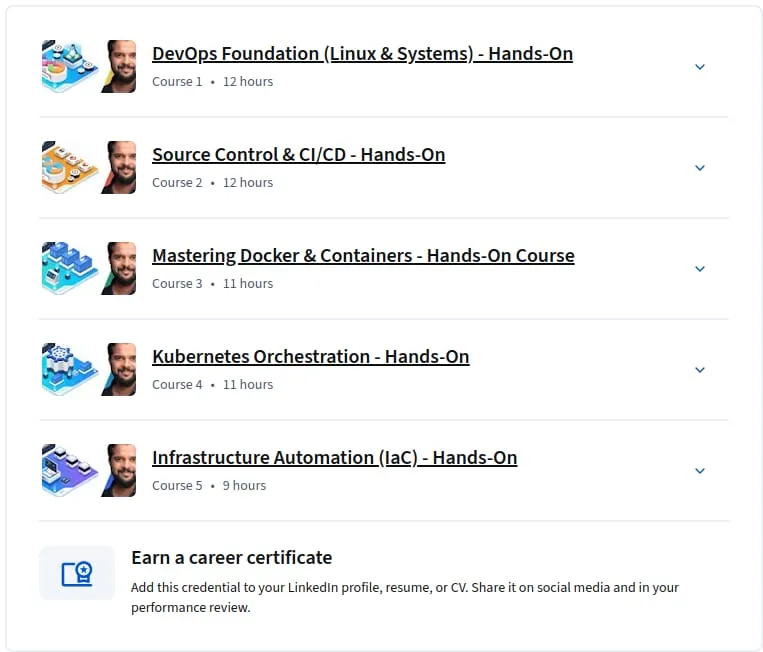
Task: Click the Source Control course orange illustration icon
Action: coord(70,167)
